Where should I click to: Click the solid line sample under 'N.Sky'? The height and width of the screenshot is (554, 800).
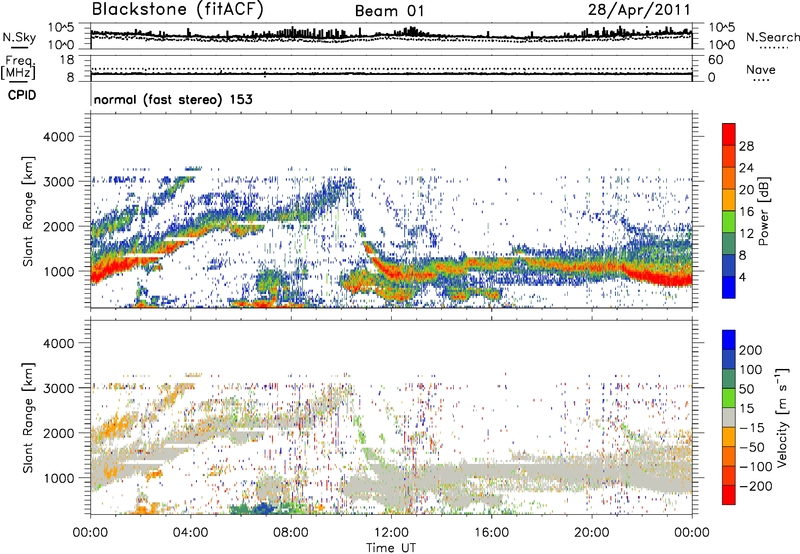(x=19, y=47)
